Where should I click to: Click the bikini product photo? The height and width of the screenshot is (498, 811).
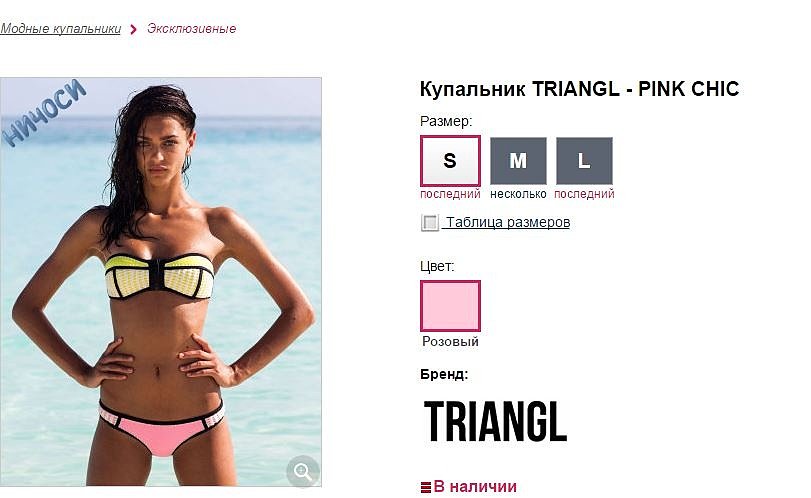[x=161, y=282]
